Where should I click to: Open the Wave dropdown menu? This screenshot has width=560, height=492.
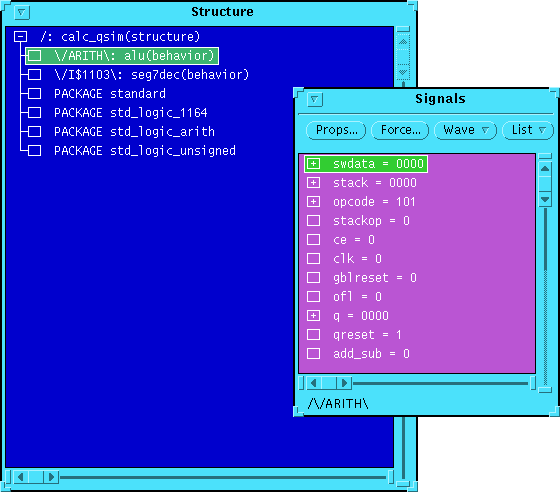pyautogui.click(x=465, y=130)
